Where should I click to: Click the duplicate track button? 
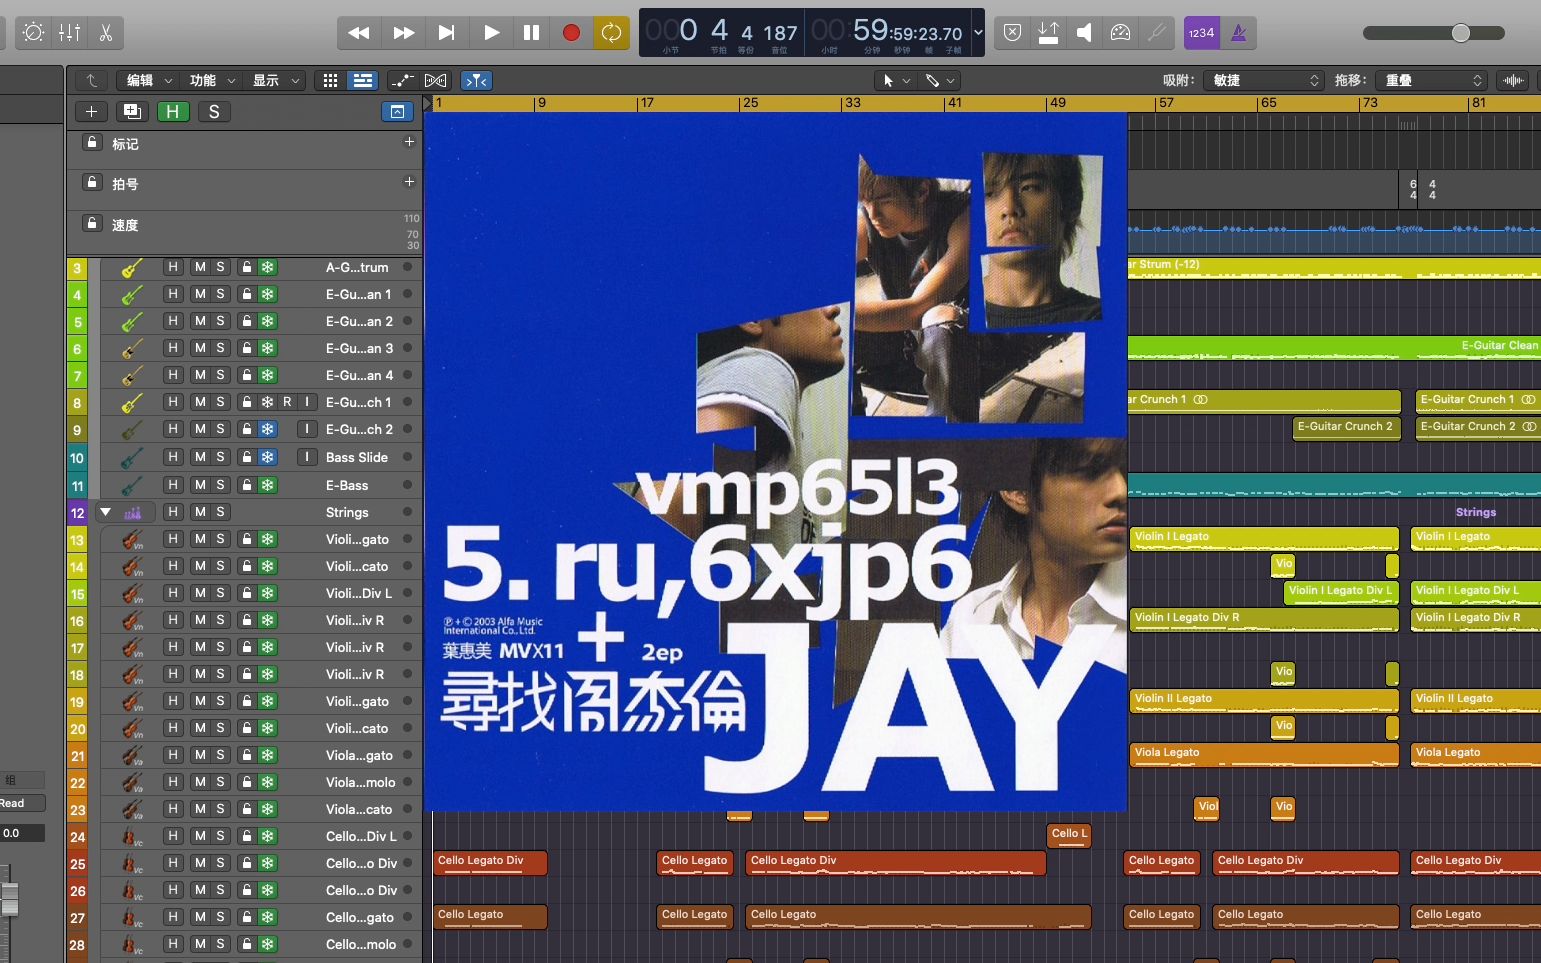click(x=132, y=111)
